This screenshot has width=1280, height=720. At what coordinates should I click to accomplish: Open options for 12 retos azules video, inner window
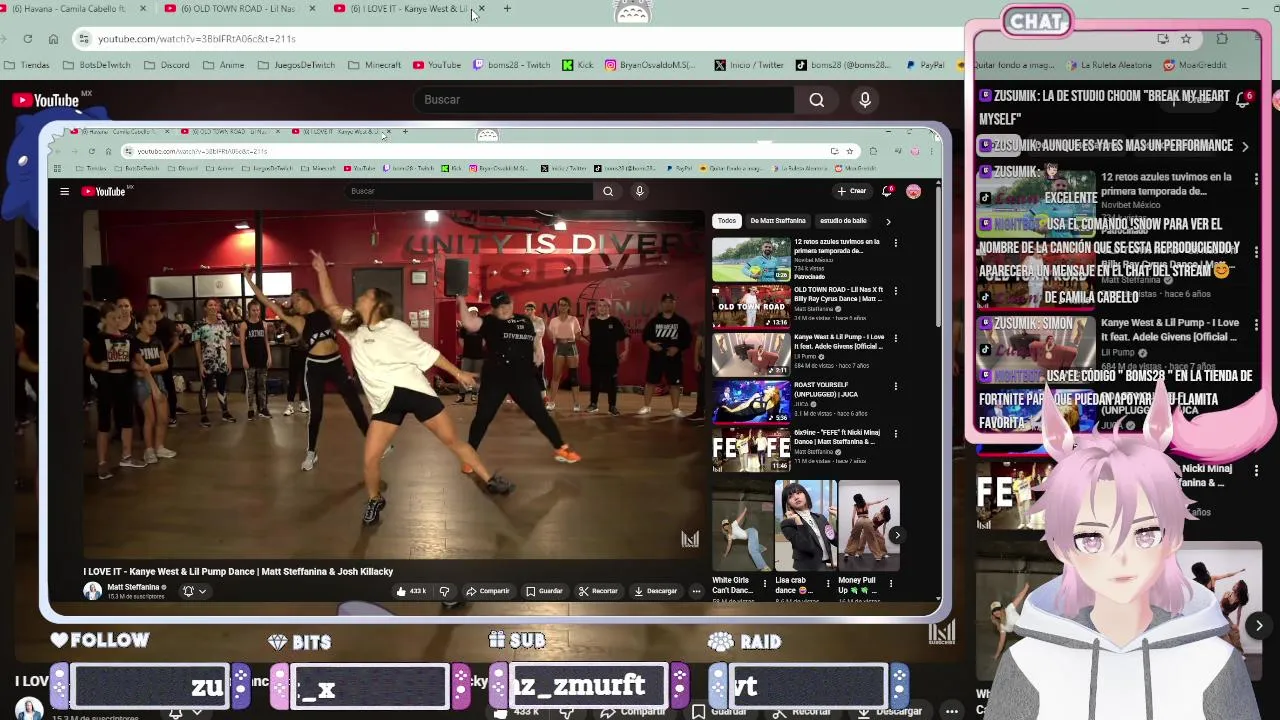(895, 243)
